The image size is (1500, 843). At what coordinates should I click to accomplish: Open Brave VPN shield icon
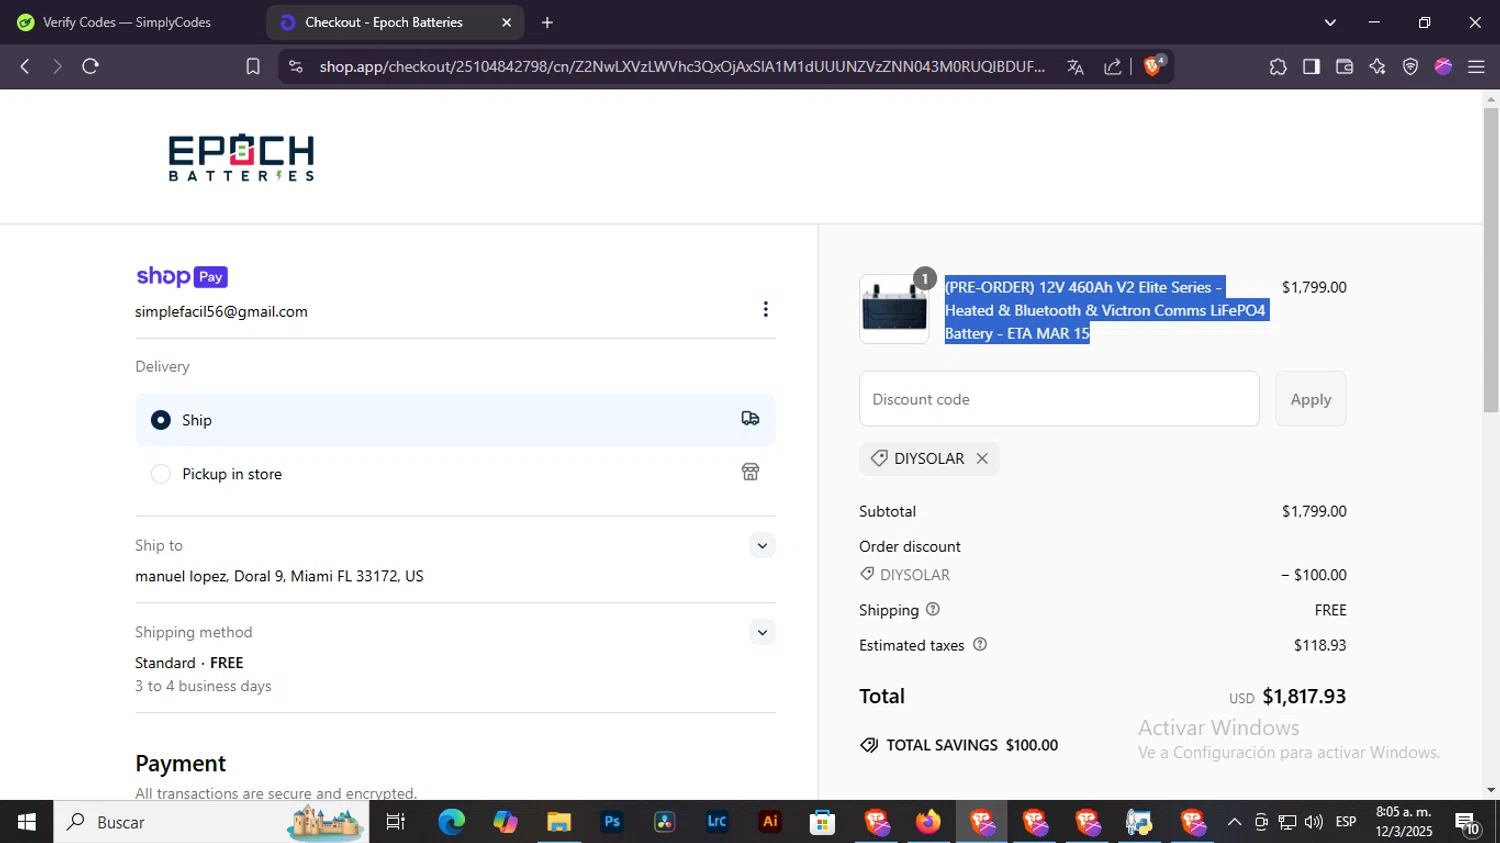click(x=1410, y=66)
